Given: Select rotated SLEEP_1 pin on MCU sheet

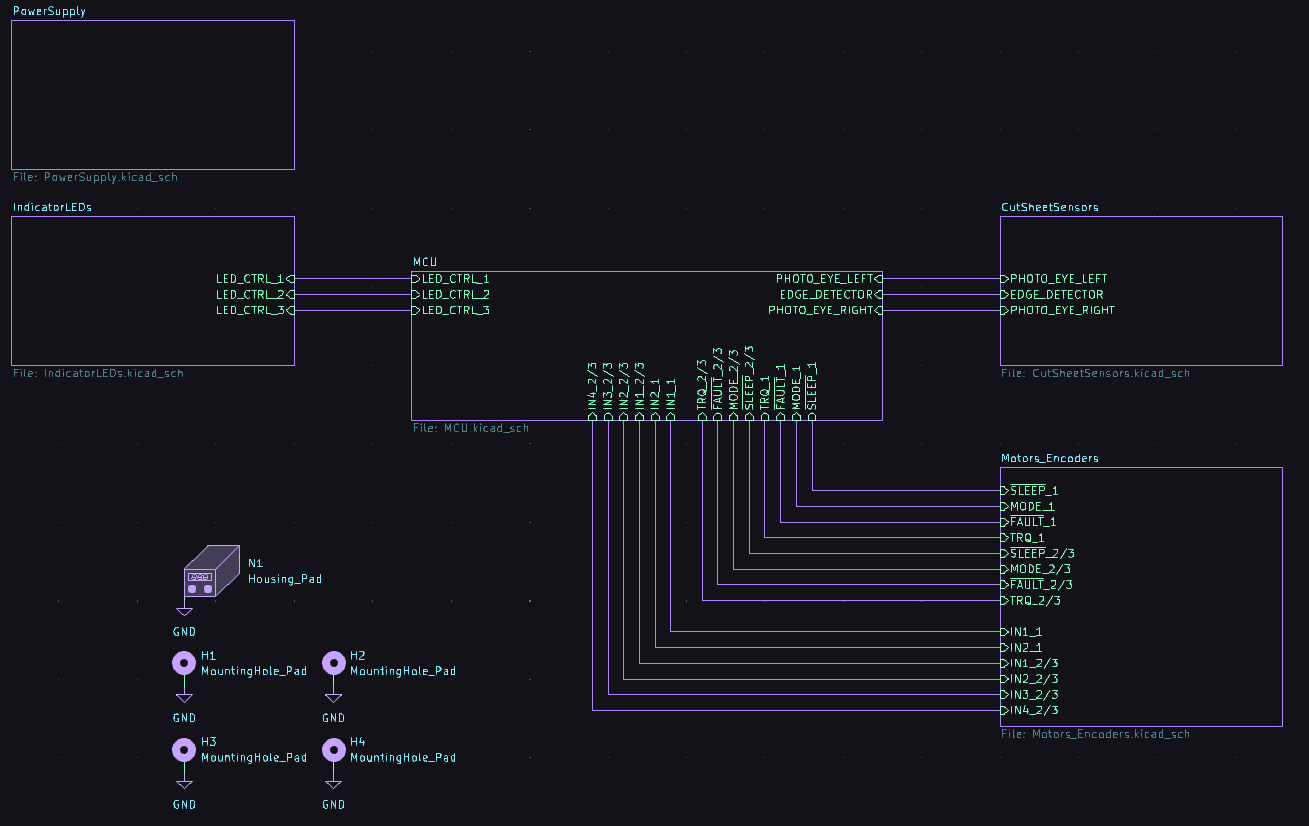Looking at the screenshot, I should tap(811, 391).
